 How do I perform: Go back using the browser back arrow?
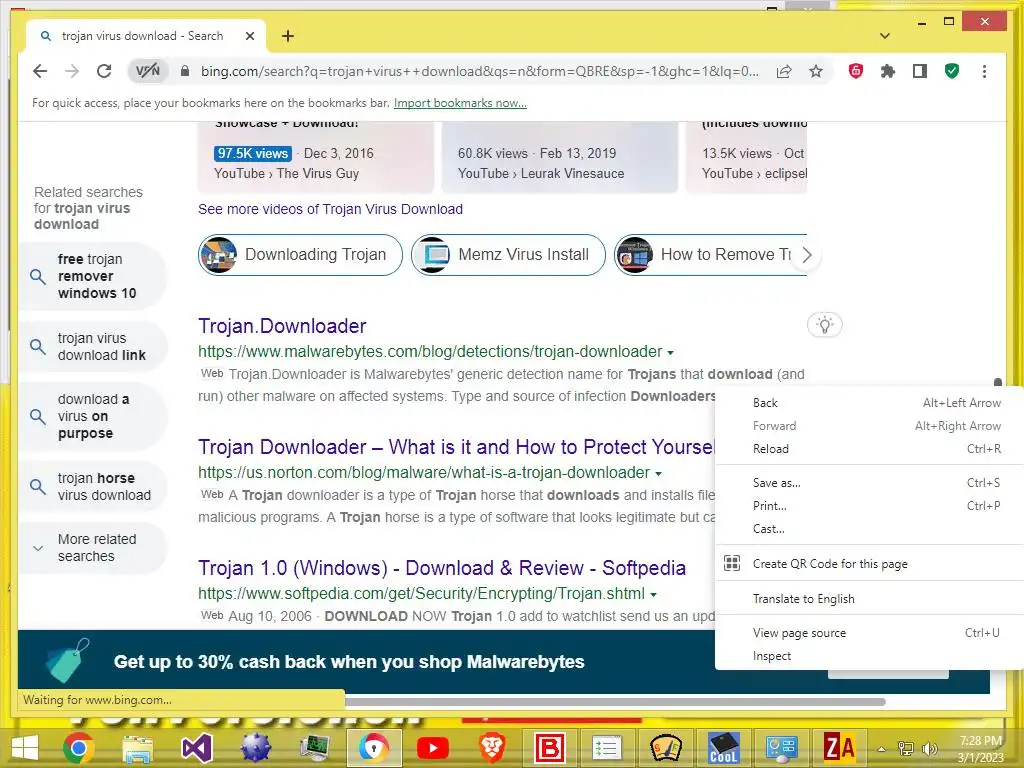pyautogui.click(x=40, y=71)
